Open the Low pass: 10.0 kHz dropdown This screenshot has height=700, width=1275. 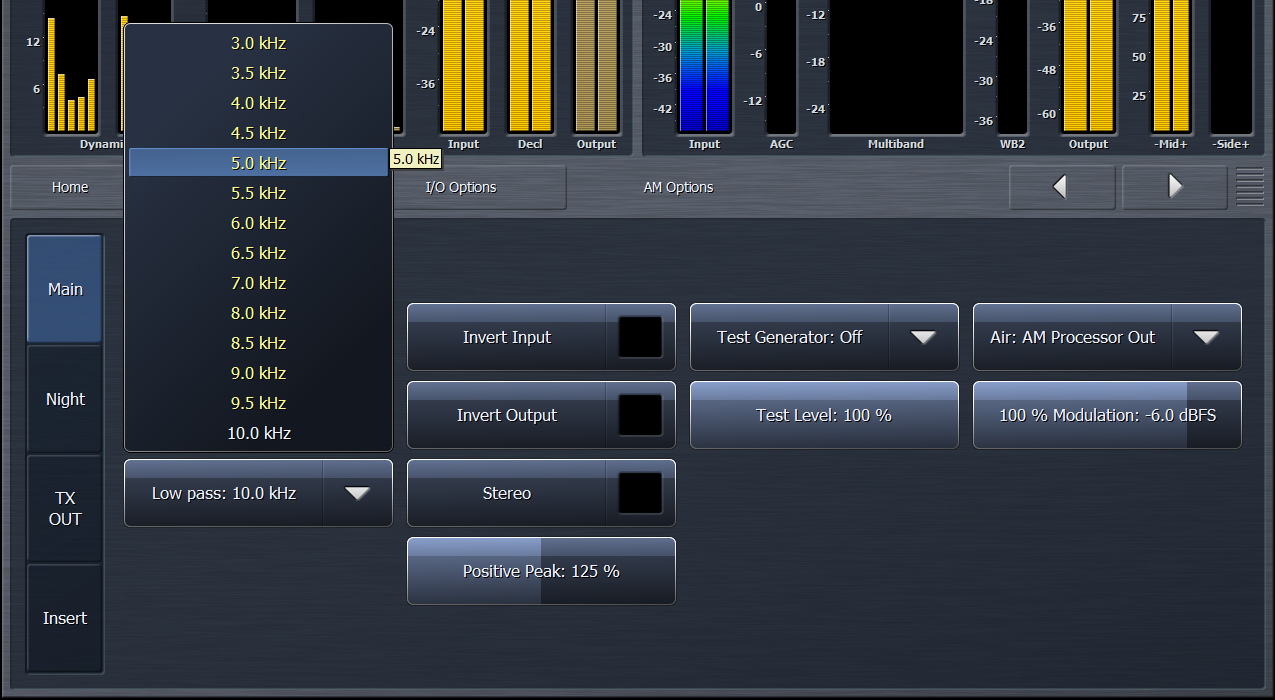[x=258, y=493]
